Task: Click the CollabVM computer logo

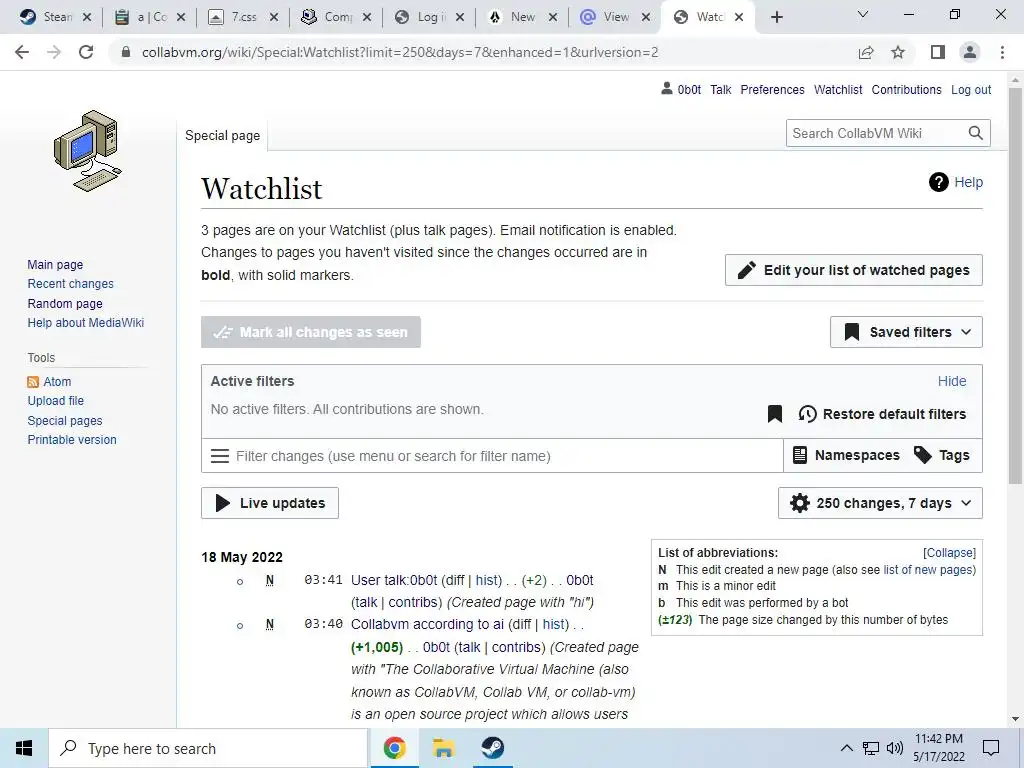Action: pyautogui.click(x=88, y=151)
